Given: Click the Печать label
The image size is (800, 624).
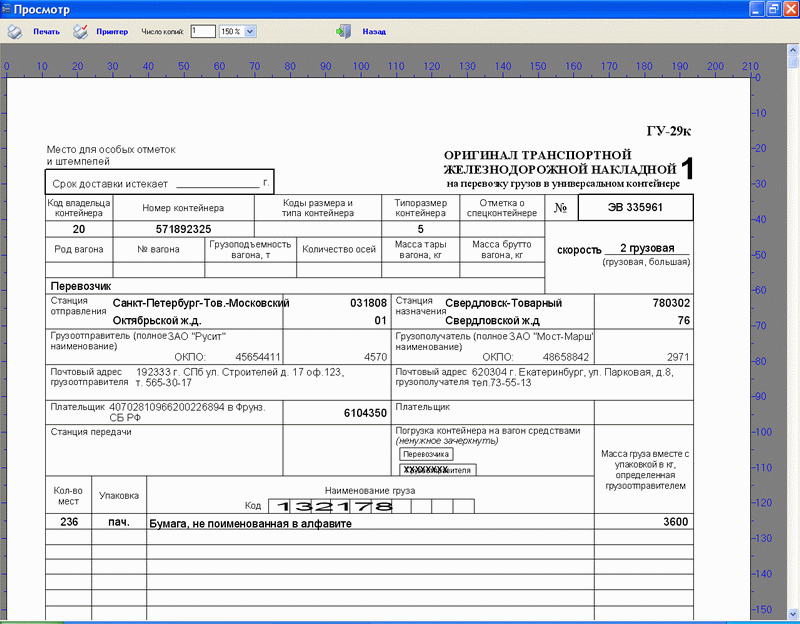Looking at the screenshot, I should (x=46, y=32).
